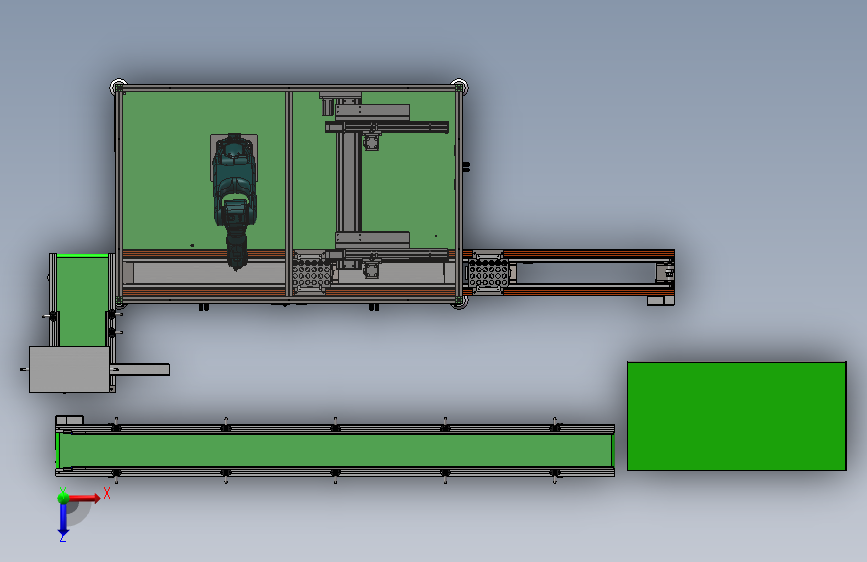
Task: Select the gray box beside the small conveyor
Action: point(69,370)
